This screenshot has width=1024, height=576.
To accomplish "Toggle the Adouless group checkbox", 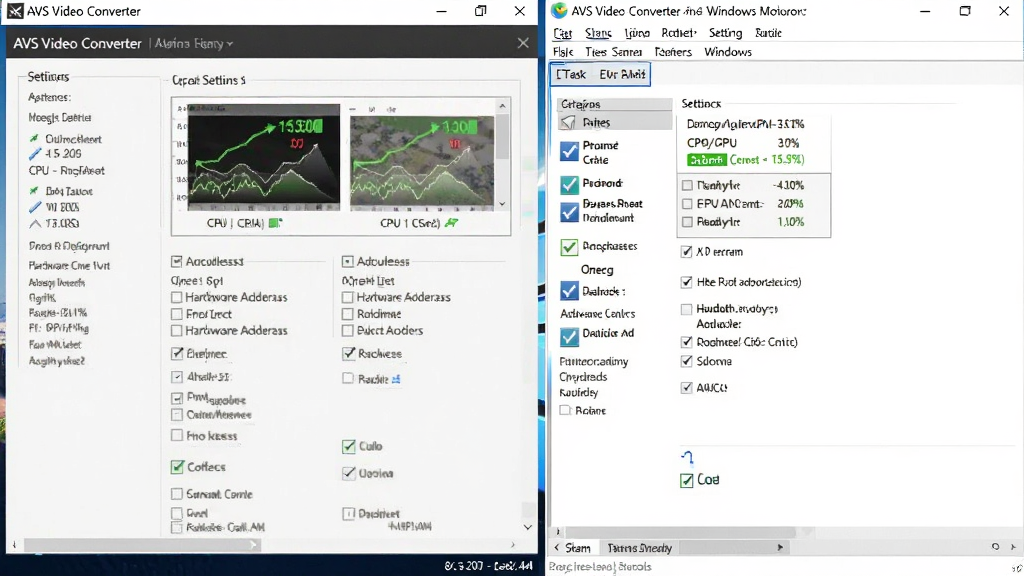I will point(347,261).
